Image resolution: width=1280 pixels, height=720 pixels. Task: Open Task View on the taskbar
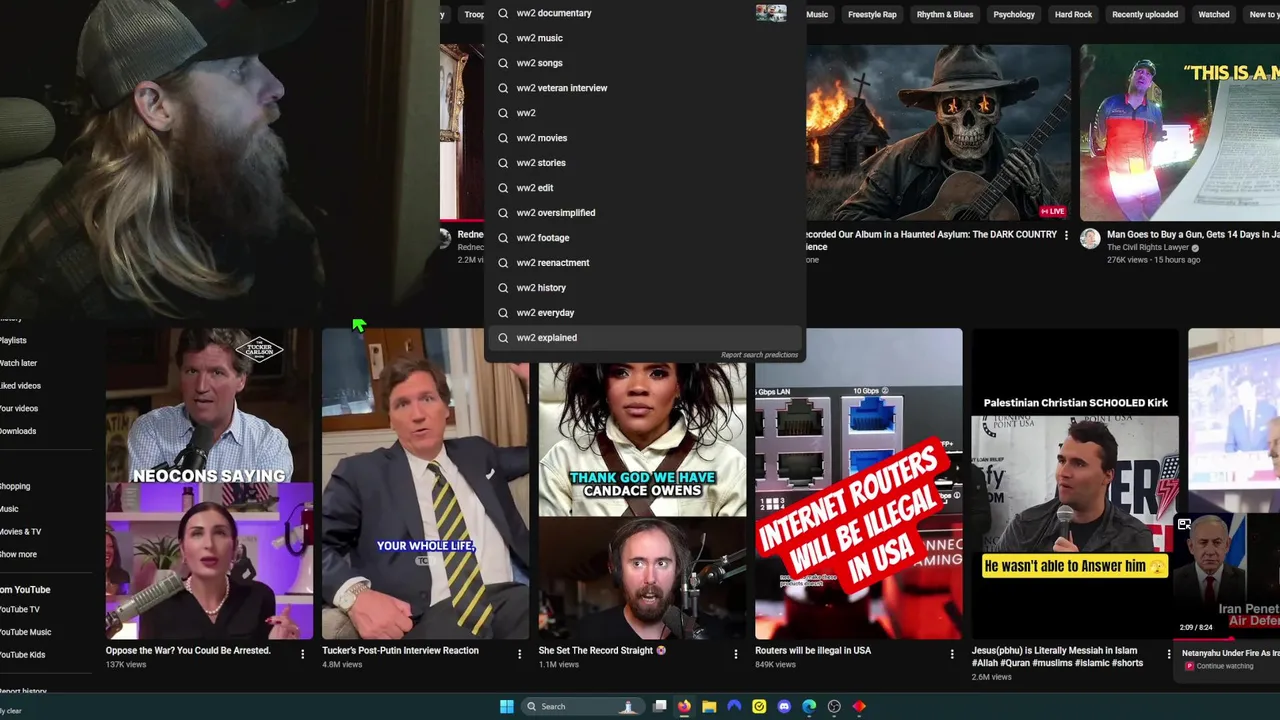(x=660, y=706)
